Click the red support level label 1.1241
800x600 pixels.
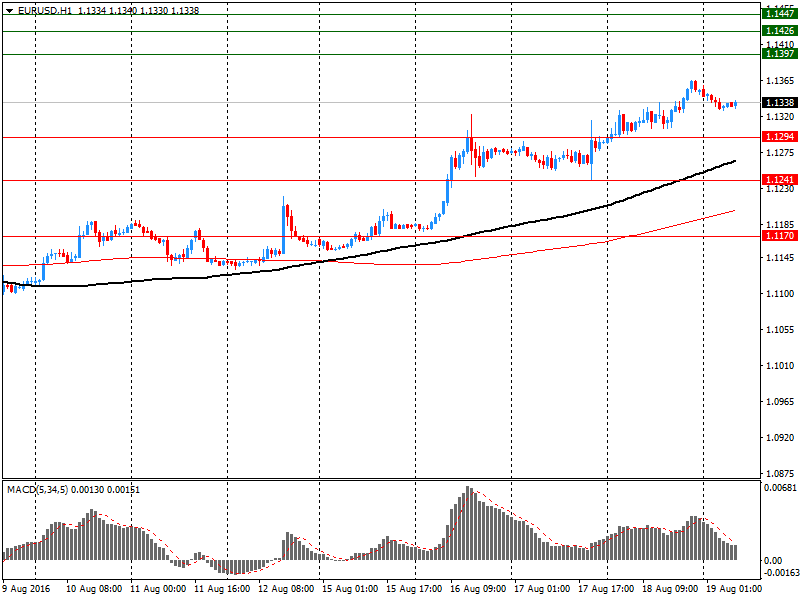pyautogui.click(x=780, y=180)
